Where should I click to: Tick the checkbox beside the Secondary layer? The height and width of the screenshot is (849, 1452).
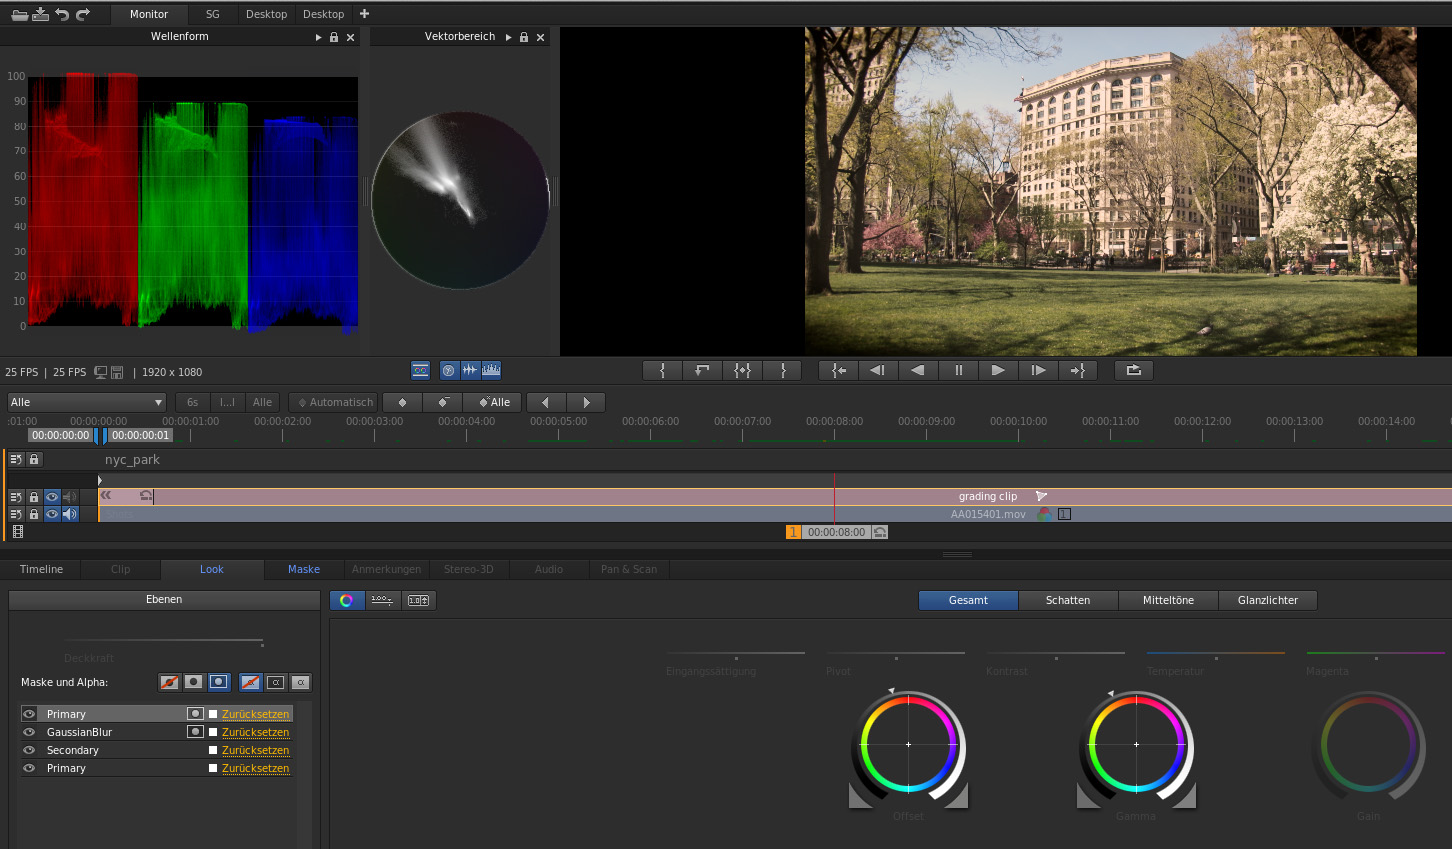click(213, 750)
